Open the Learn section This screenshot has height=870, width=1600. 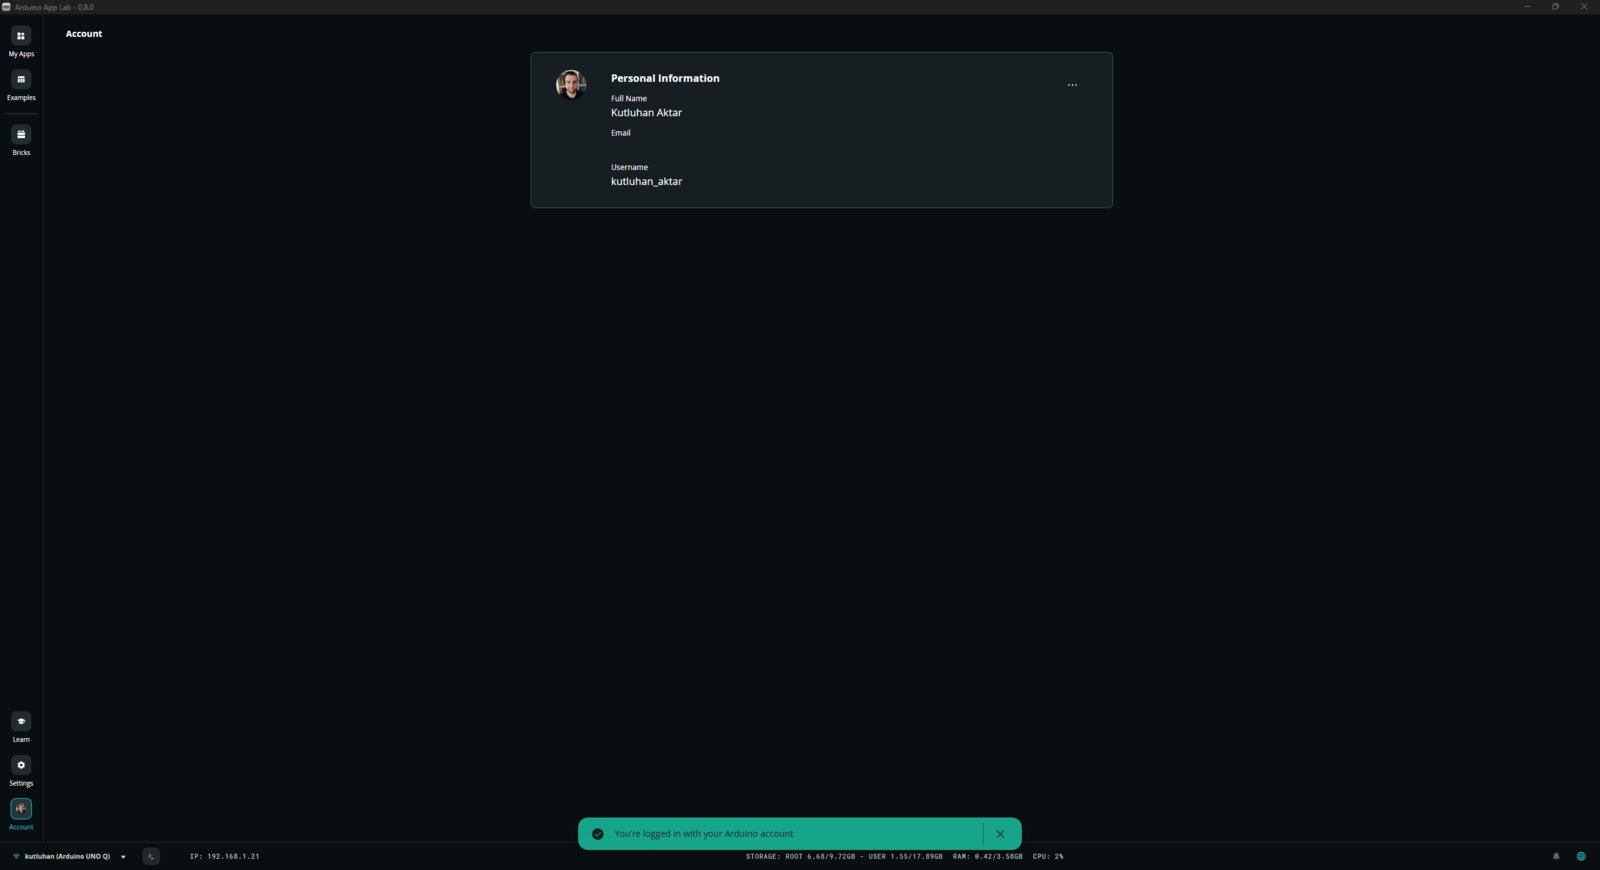click(x=21, y=727)
